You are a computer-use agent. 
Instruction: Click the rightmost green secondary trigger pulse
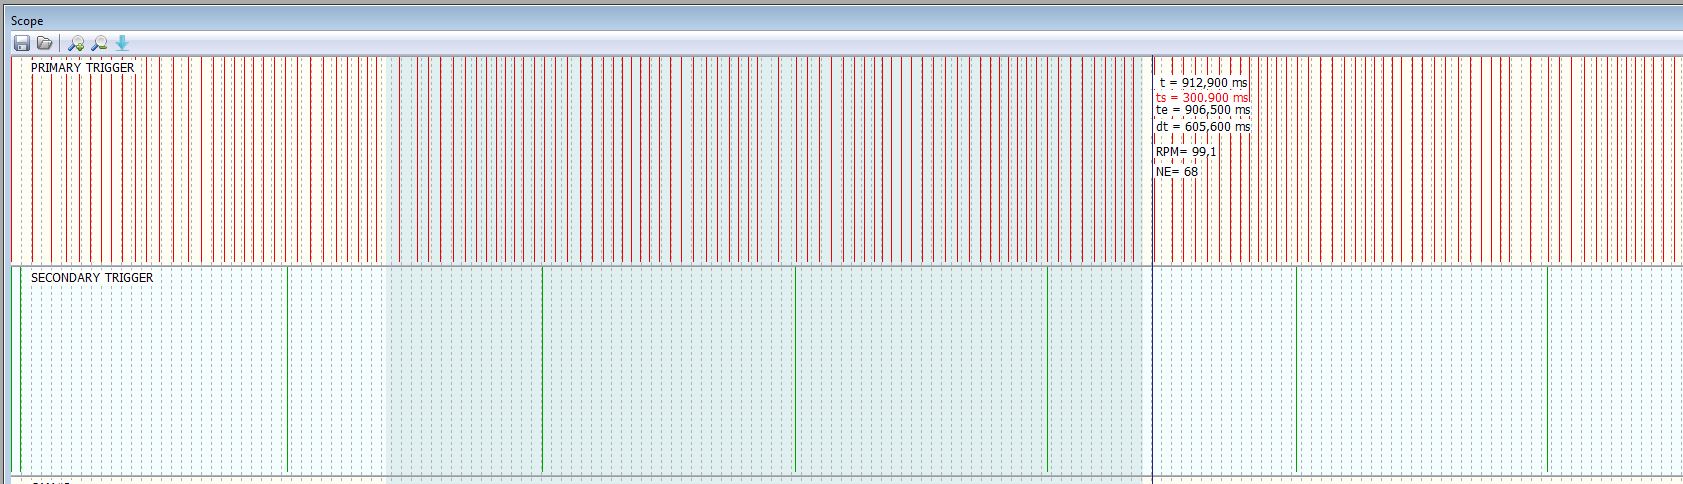click(1547, 370)
